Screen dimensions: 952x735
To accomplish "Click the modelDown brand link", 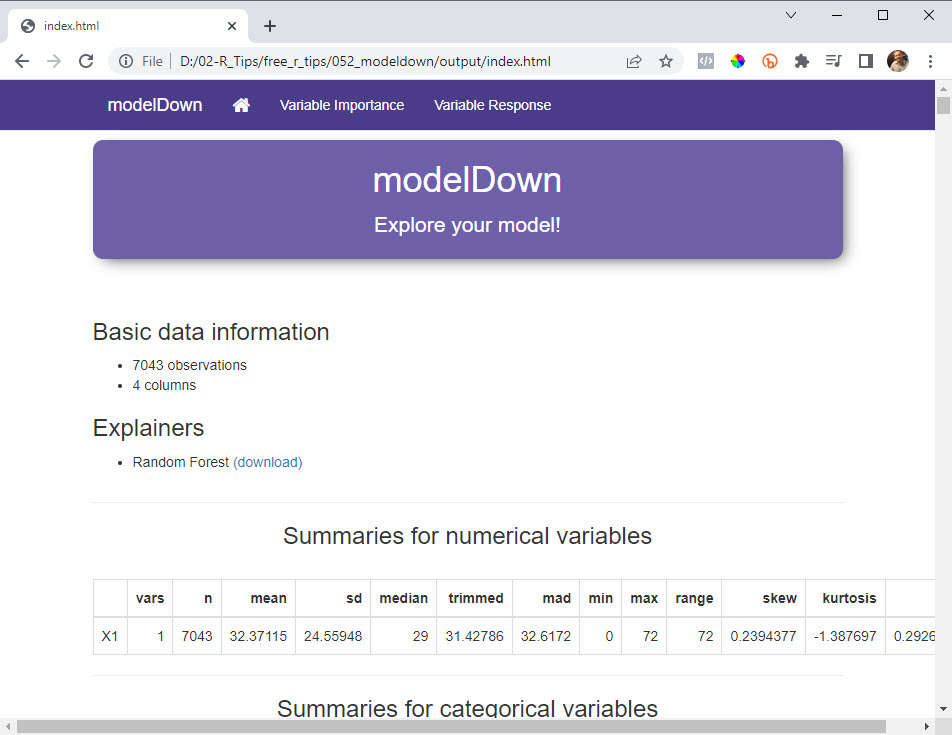I will 155,105.
